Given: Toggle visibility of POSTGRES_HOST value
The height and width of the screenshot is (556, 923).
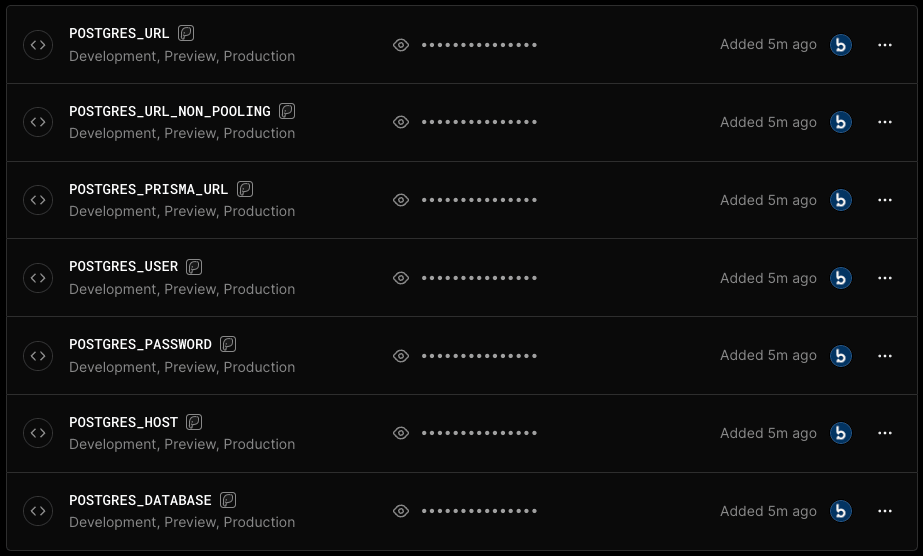Looking at the screenshot, I should click(x=401, y=433).
